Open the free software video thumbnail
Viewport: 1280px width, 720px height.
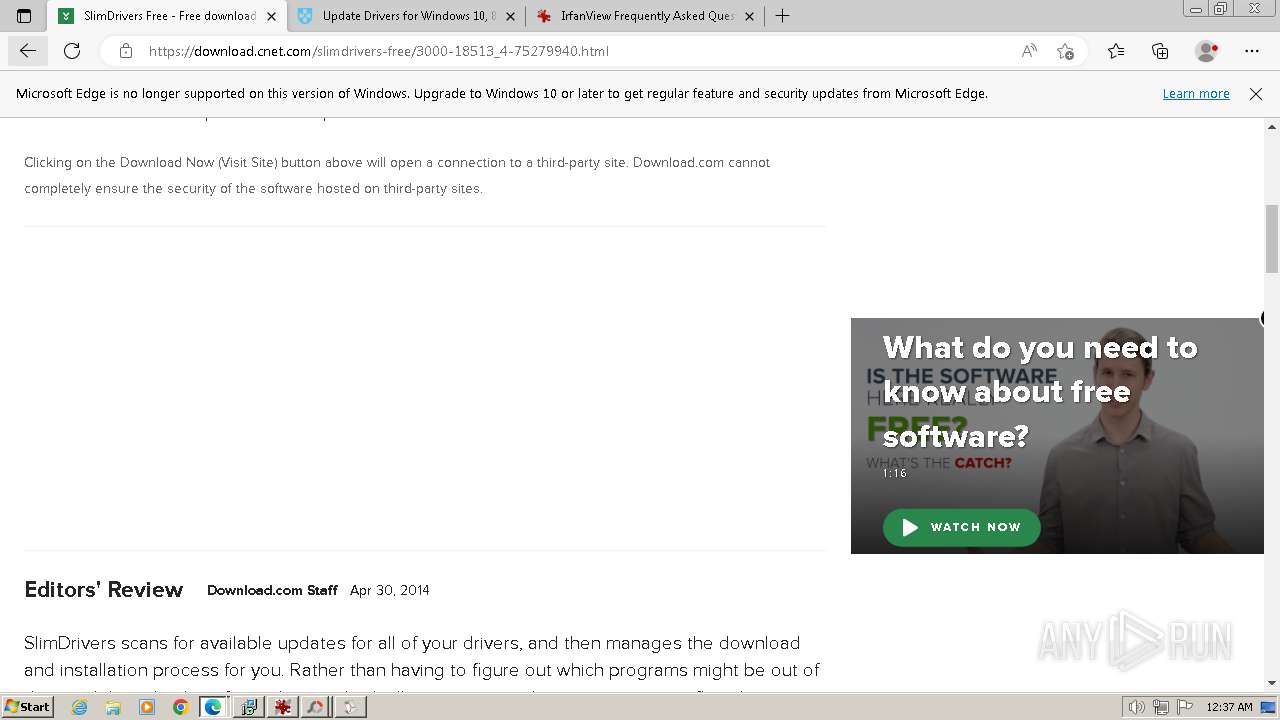pyautogui.click(x=1057, y=436)
